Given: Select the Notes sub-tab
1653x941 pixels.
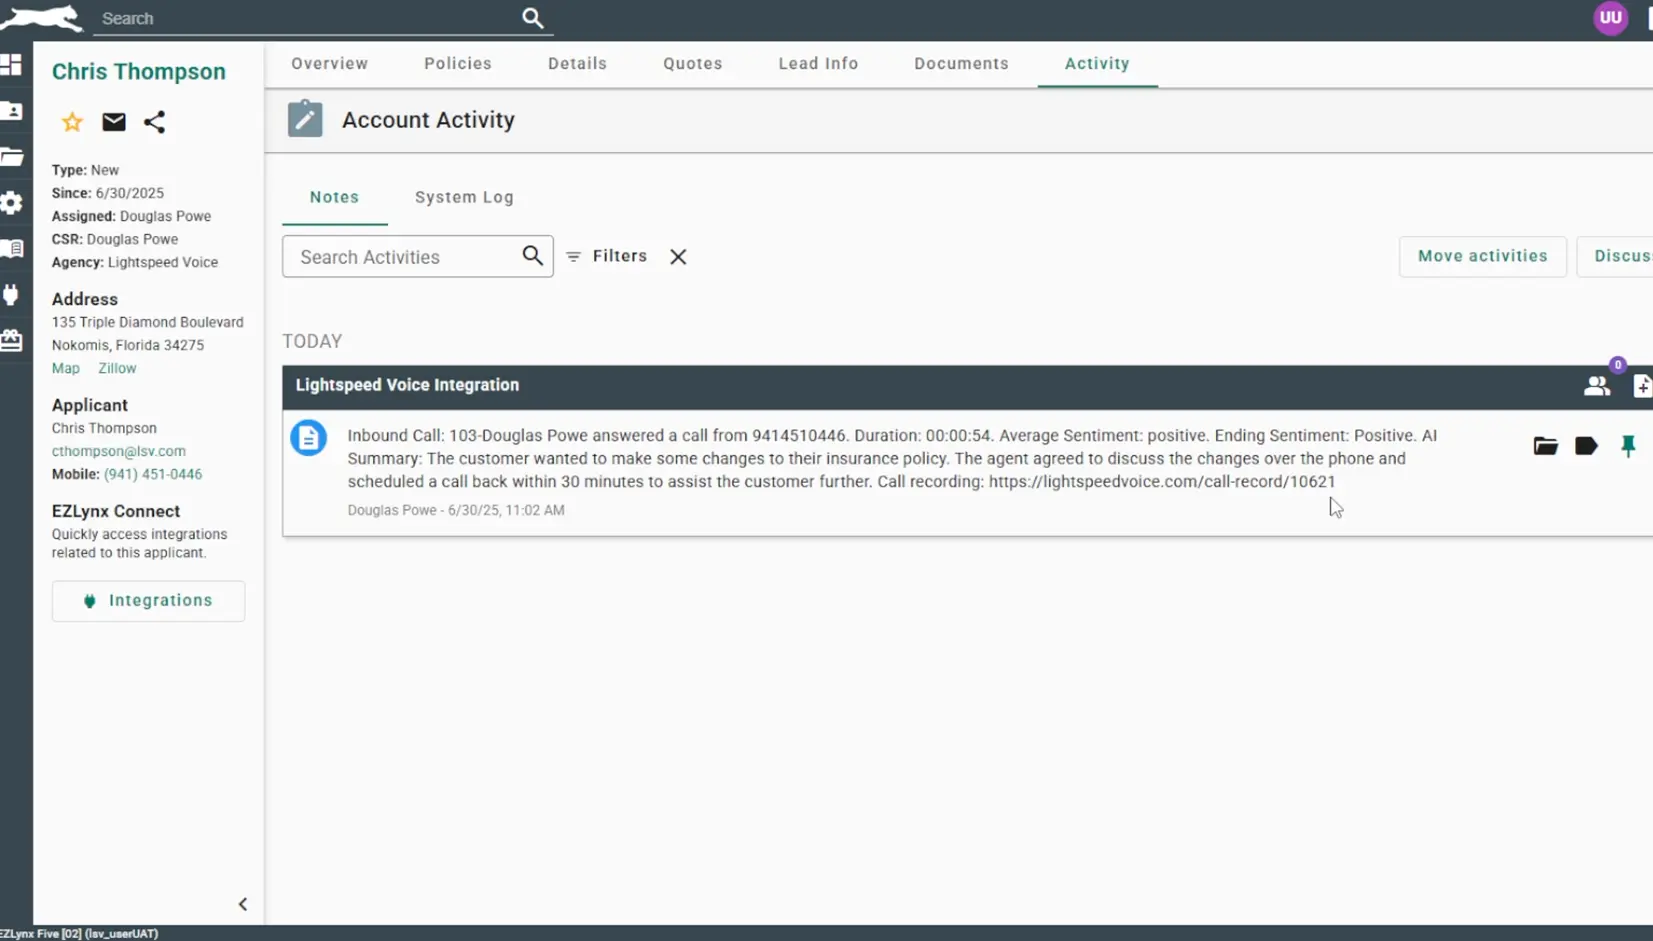Looking at the screenshot, I should click(334, 197).
